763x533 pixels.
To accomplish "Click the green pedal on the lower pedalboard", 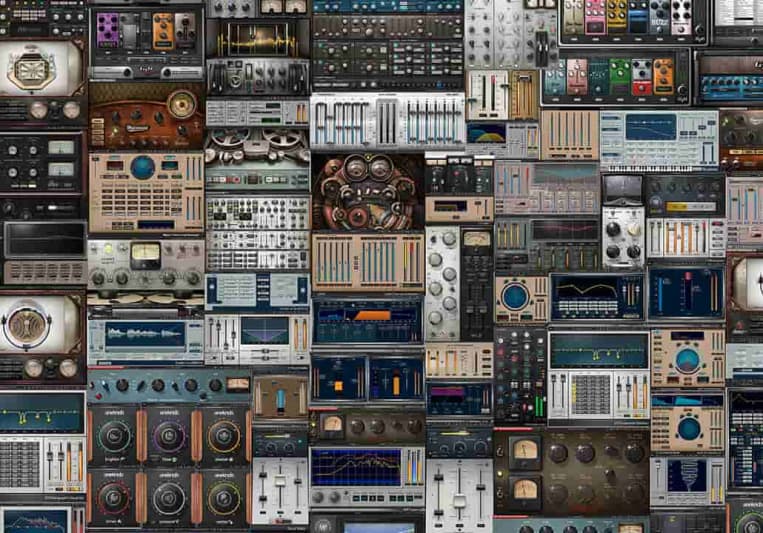I will 619,77.
